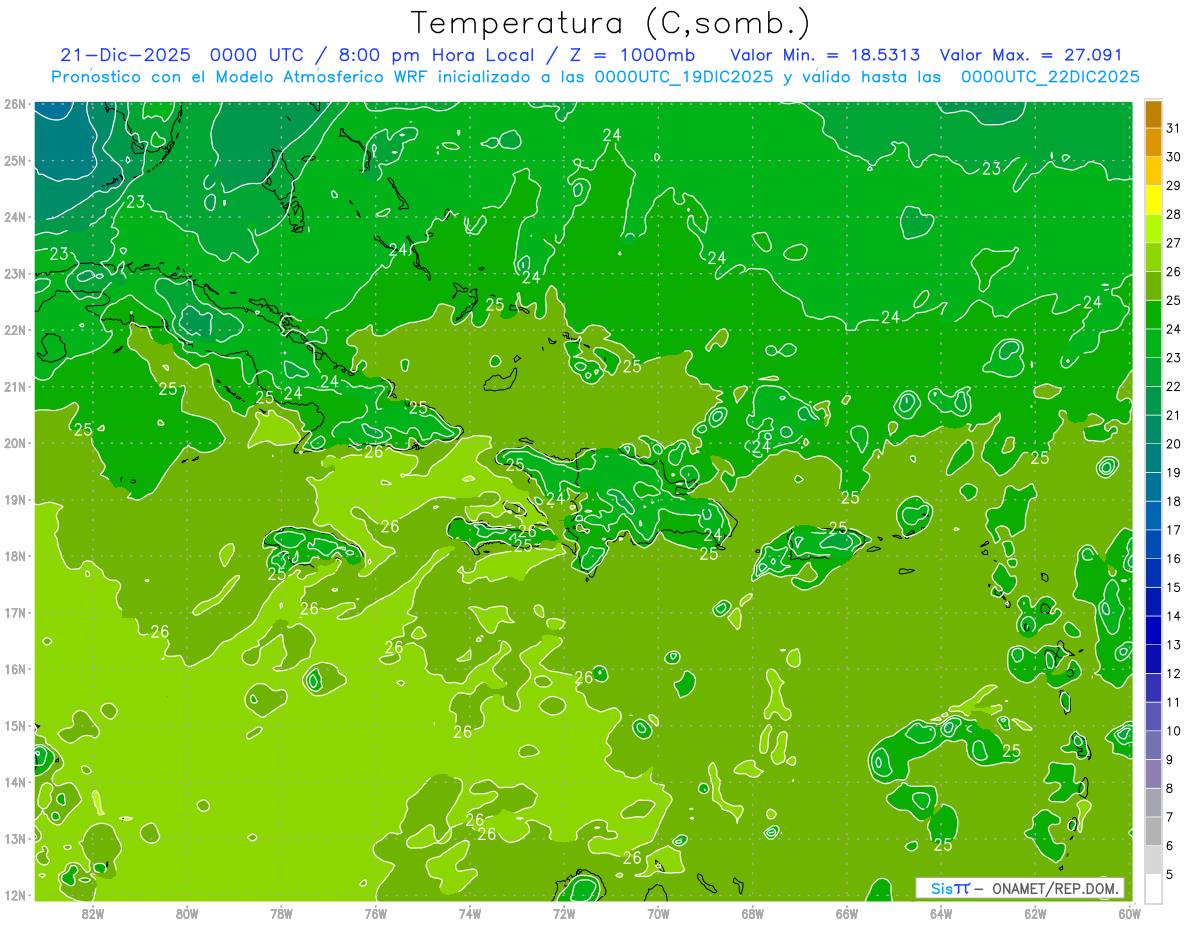The width and height of the screenshot is (1200, 927).
Task: Click the legend value 16 on color scale
Action: (1174, 558)
